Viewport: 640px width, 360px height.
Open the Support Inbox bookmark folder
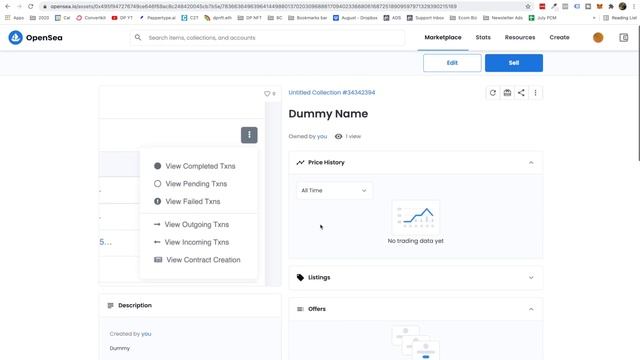[425, 18]
